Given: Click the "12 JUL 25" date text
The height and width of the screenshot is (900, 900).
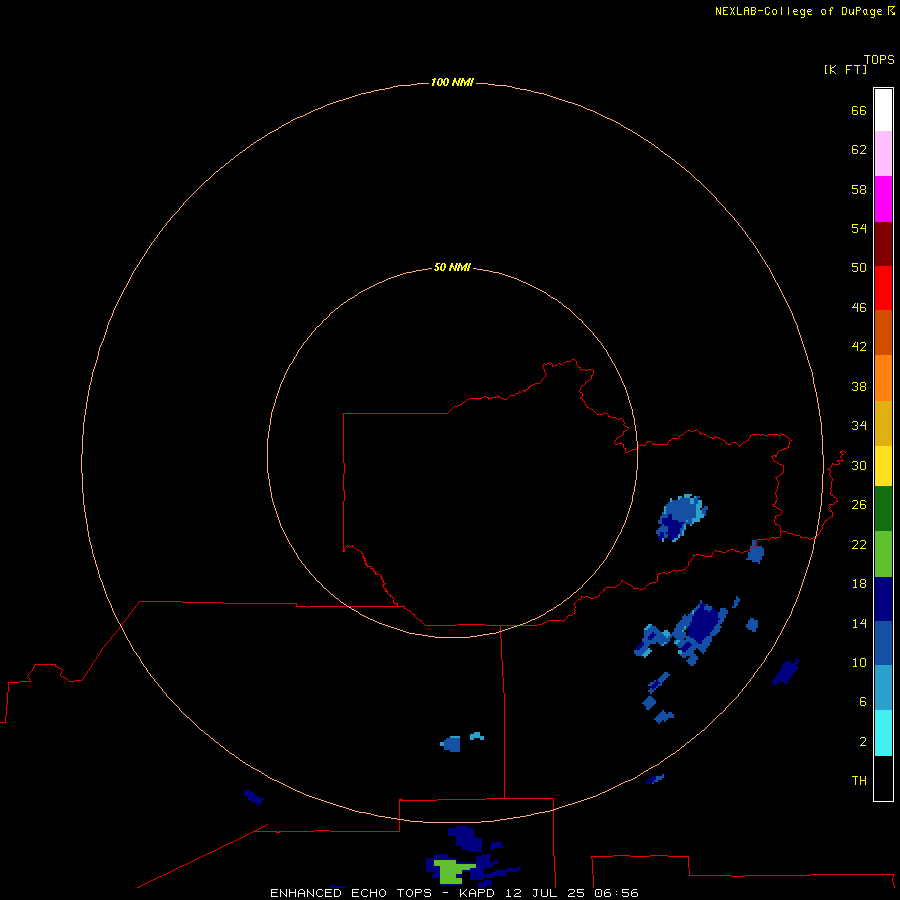Looking at the screenshot, I should click(x=545, y=893).
